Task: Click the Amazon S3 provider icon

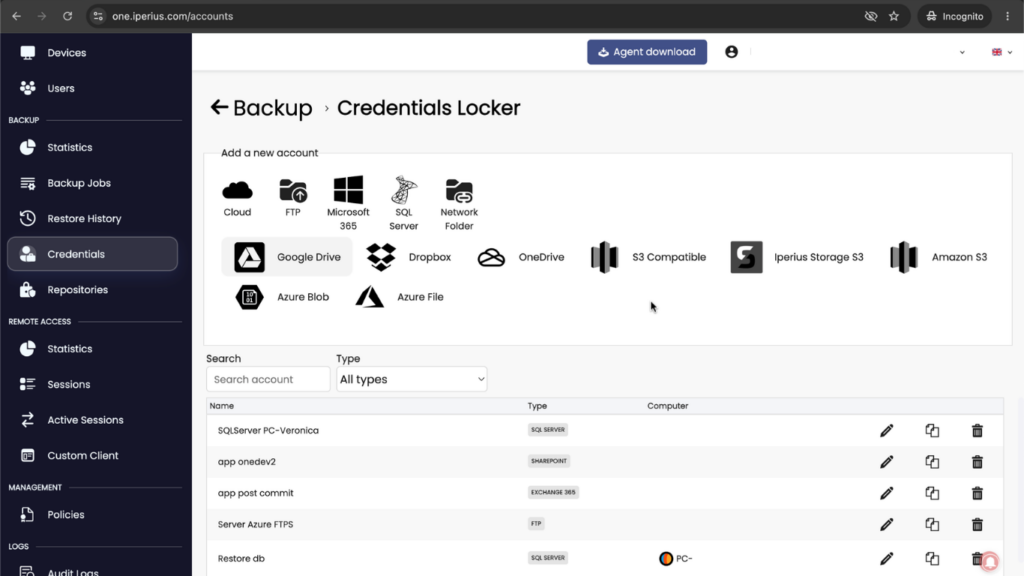Action: pyautogui.click(x=904, y=257)
